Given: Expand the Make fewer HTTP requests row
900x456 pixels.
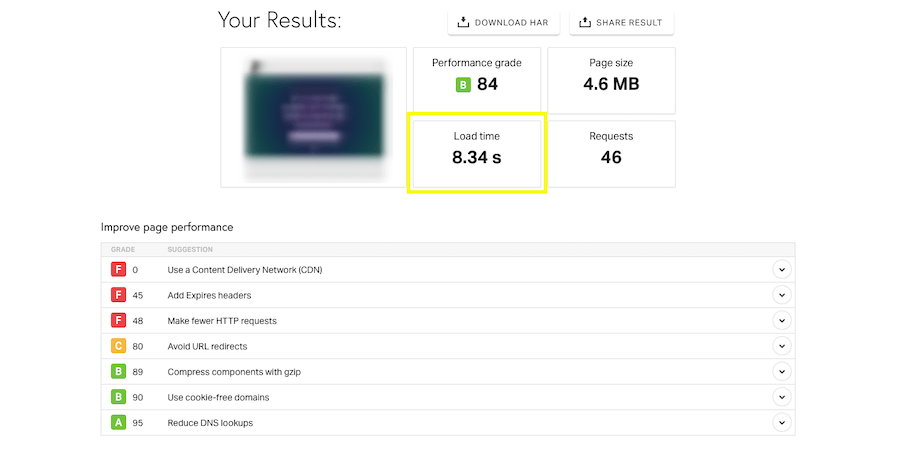Looking at the screenshot, I should (x=781, y=320).
